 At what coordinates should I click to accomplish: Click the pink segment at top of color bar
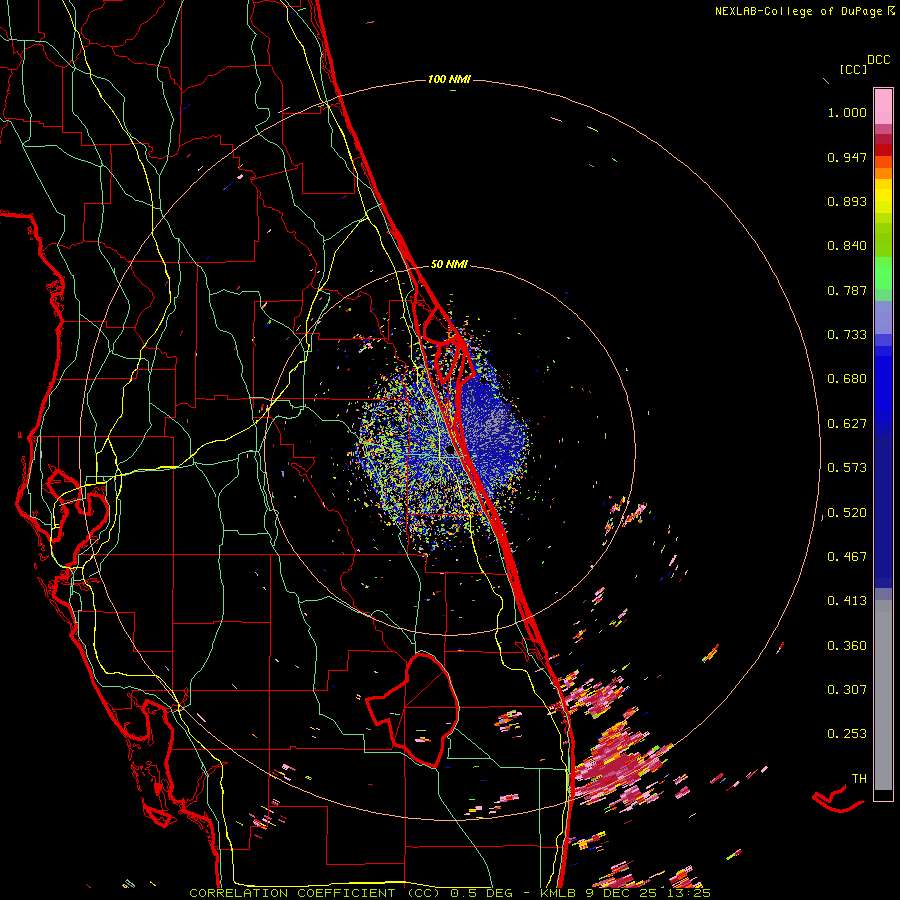tap(883, 106)
